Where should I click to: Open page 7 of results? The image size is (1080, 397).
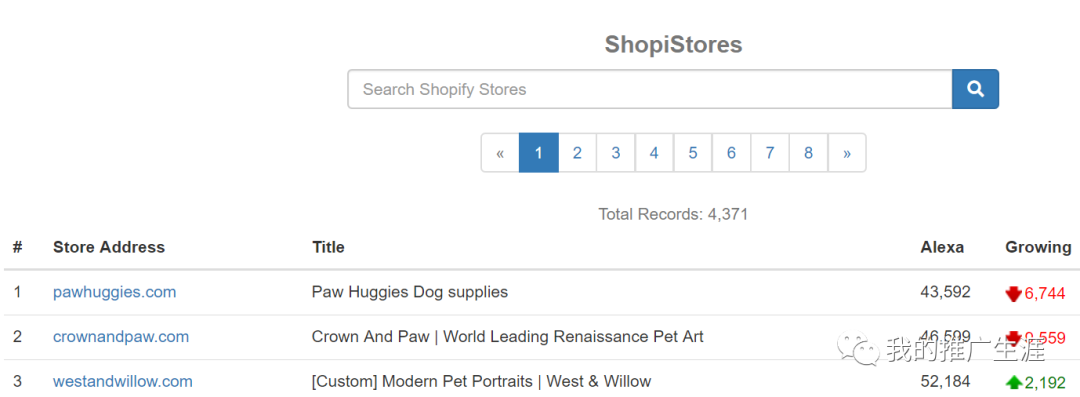coord(770,153)
